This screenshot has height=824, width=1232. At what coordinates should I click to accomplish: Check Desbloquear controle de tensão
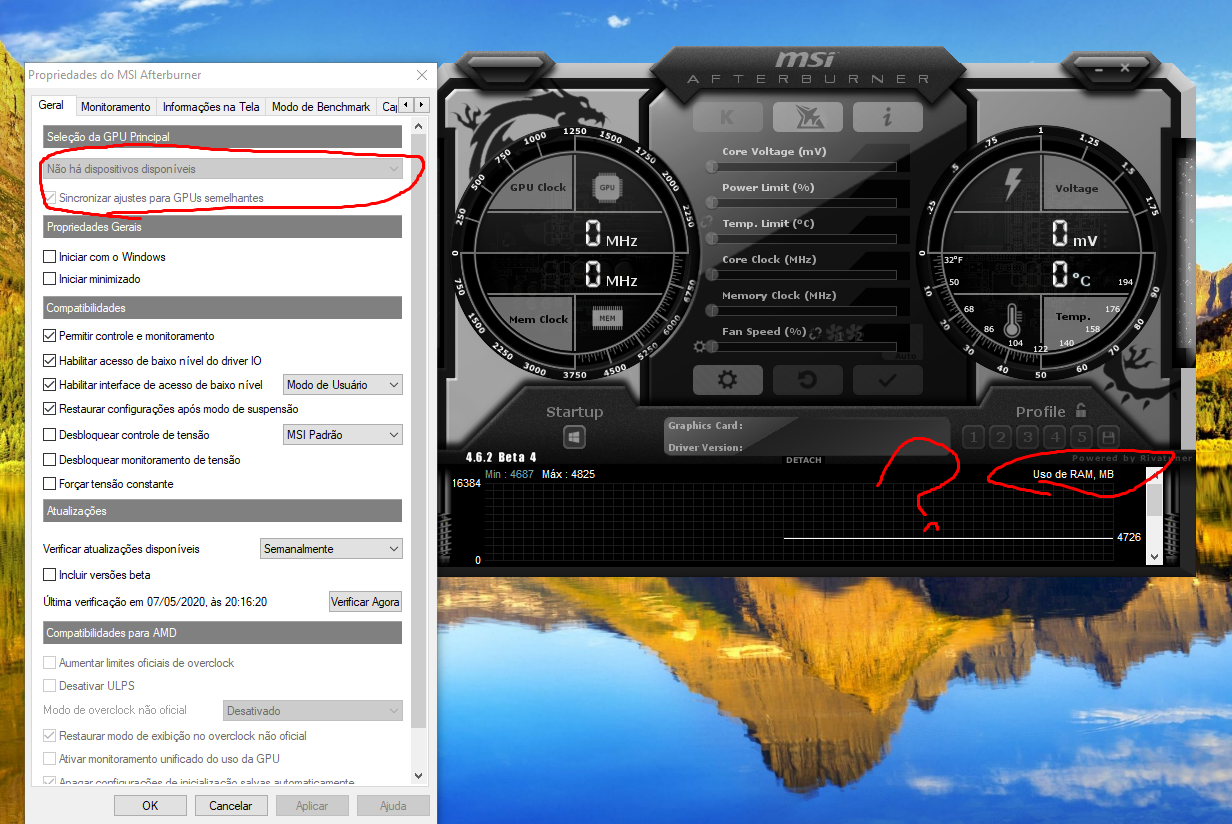pyautogui.click(x=50, y=435)
